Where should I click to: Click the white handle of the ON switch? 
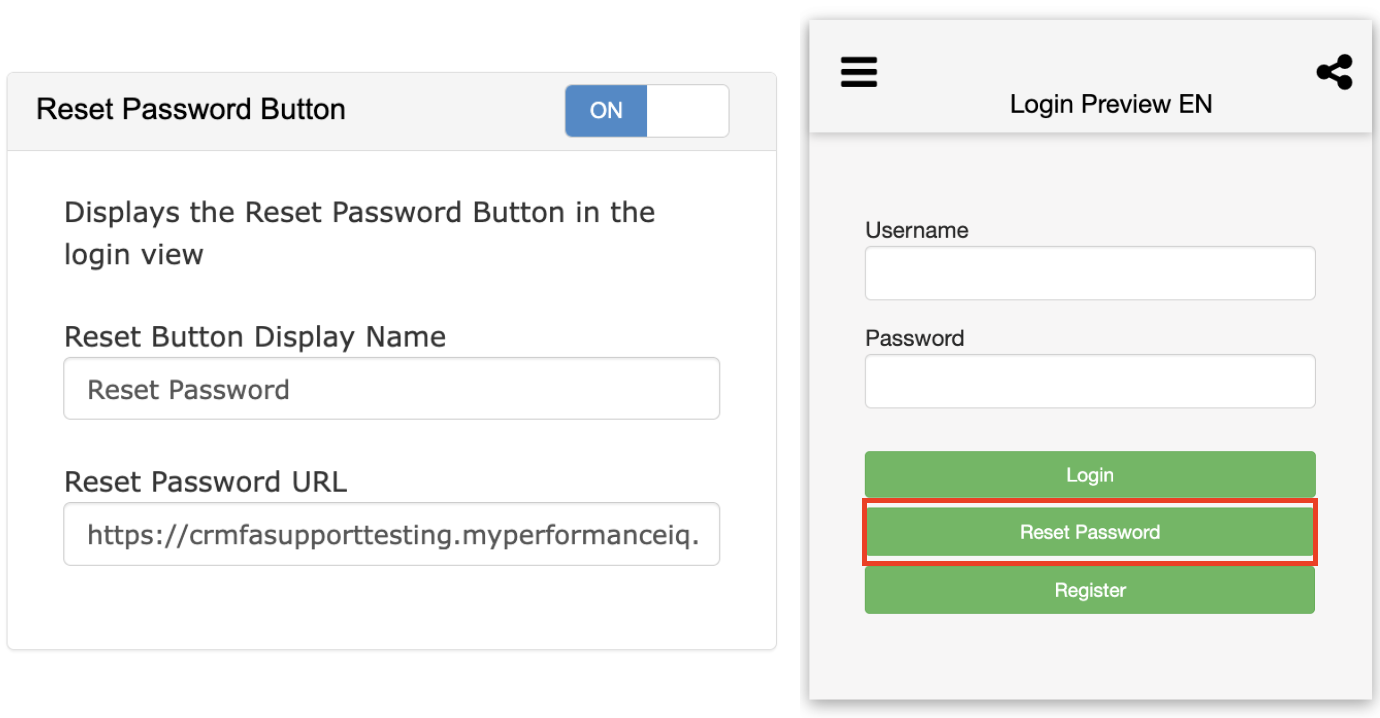tap(688, 110)
